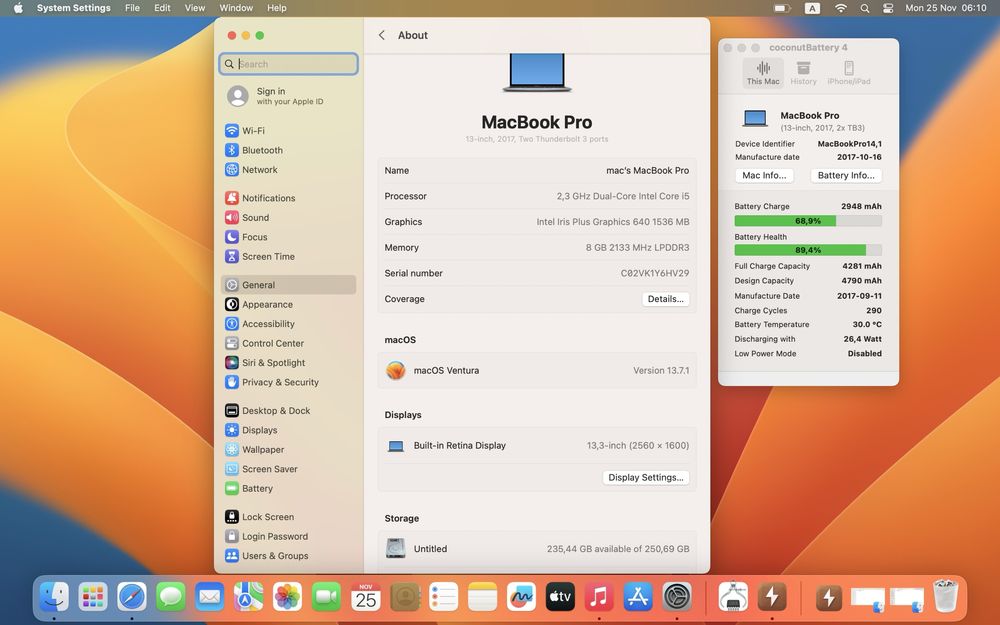Open Trash in the Dock

945,596
